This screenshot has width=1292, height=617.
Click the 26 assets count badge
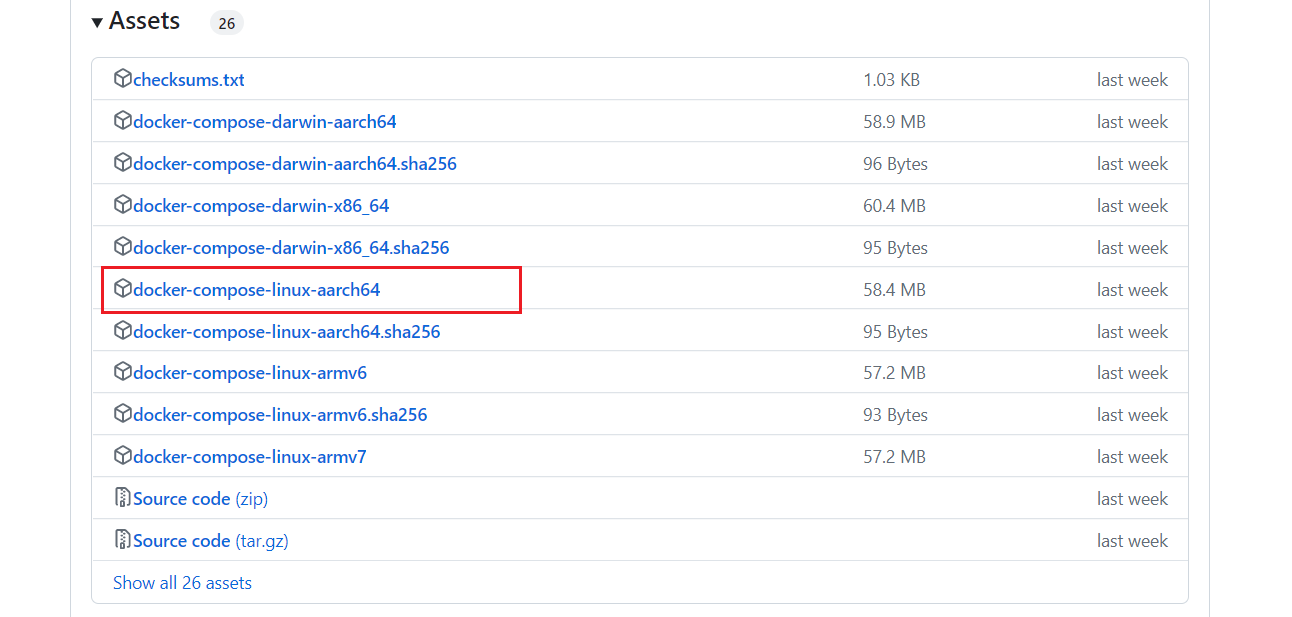click(227, 22)
